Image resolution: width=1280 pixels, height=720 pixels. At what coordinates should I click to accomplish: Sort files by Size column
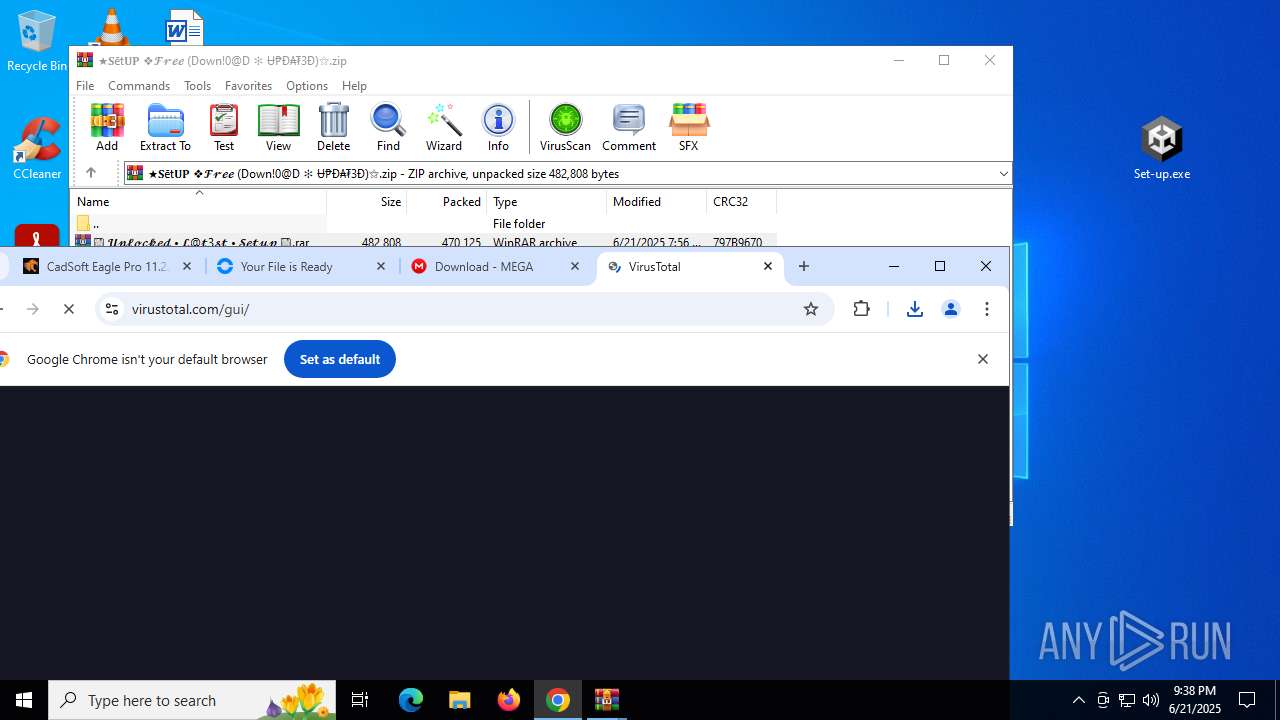tap(367, 202)
